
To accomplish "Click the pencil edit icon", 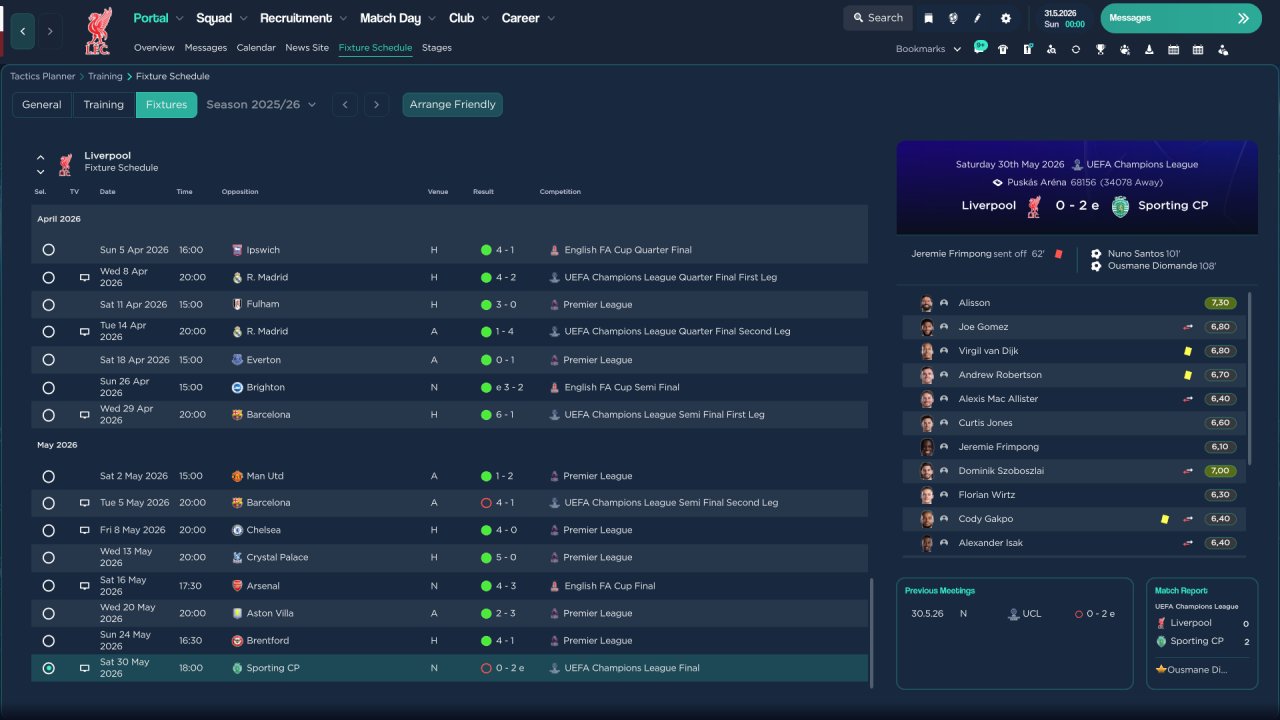I will point(978,18).
